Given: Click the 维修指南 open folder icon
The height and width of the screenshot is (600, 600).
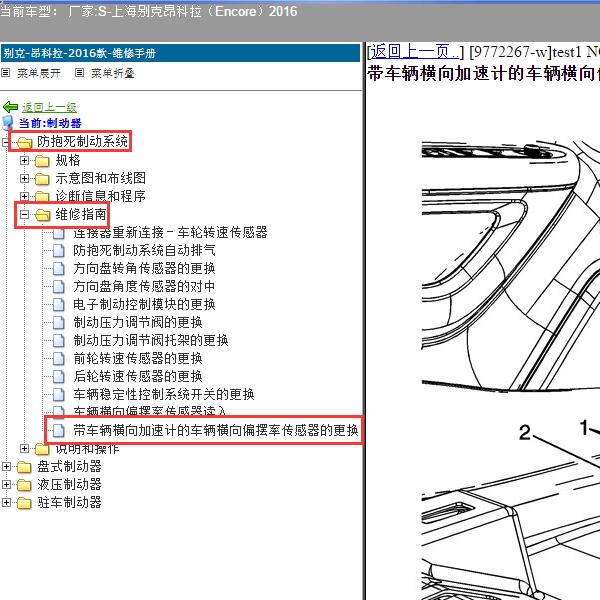Looking at the screenshot, I should pos(42,215).
